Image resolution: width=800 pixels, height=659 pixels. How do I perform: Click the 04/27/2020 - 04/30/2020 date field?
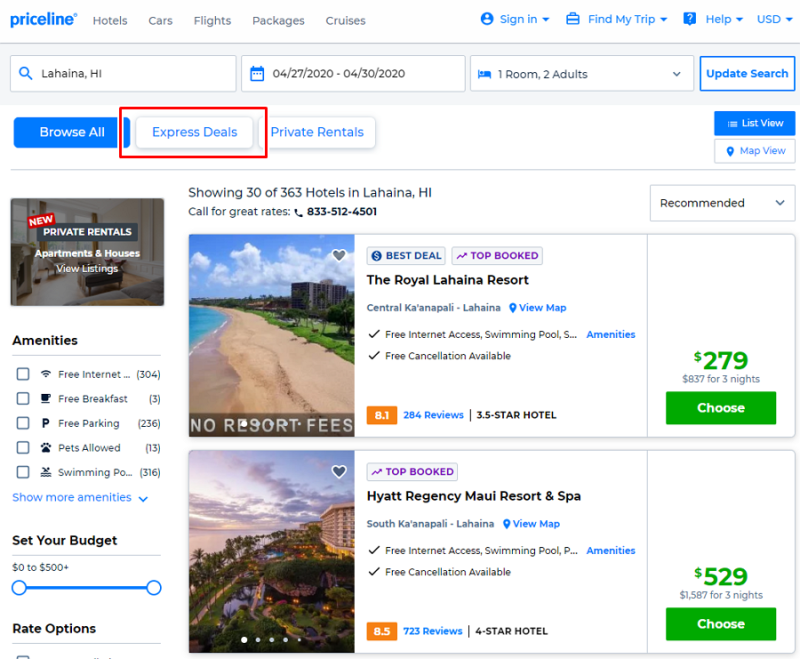353,73
